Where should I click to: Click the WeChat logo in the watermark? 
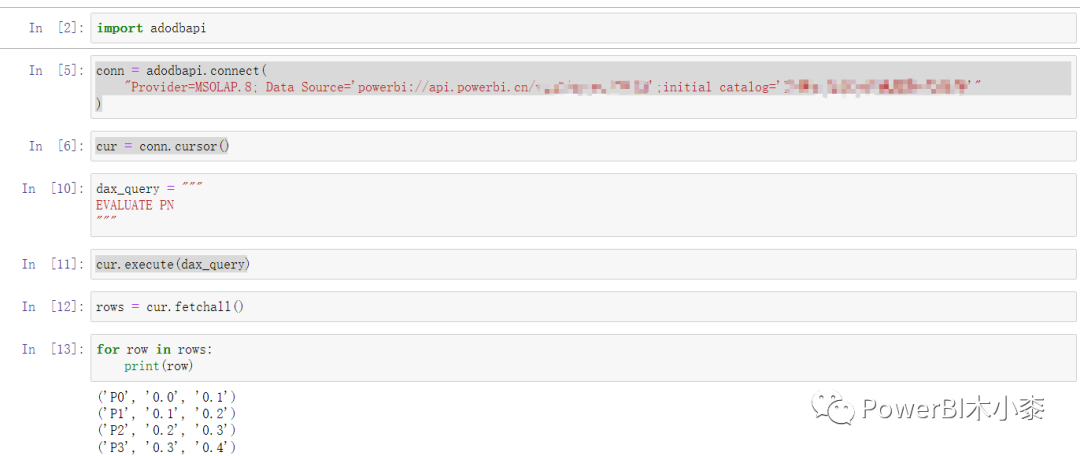click(831, 408)
